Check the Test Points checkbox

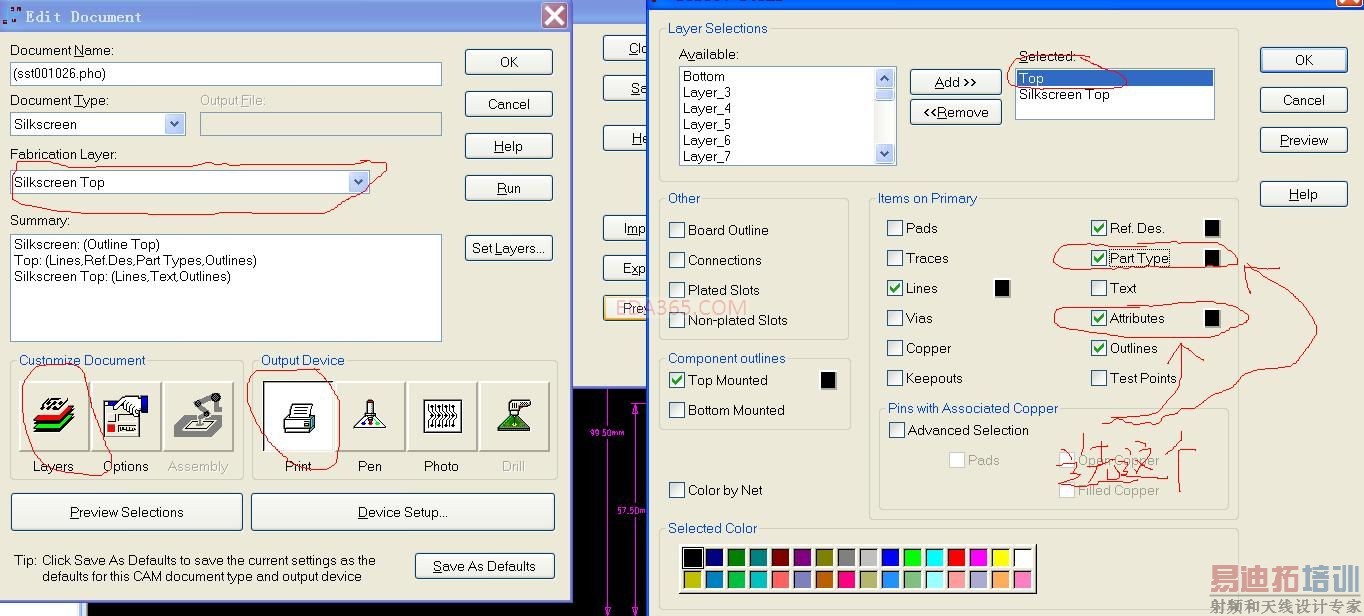click(1099, 378)
